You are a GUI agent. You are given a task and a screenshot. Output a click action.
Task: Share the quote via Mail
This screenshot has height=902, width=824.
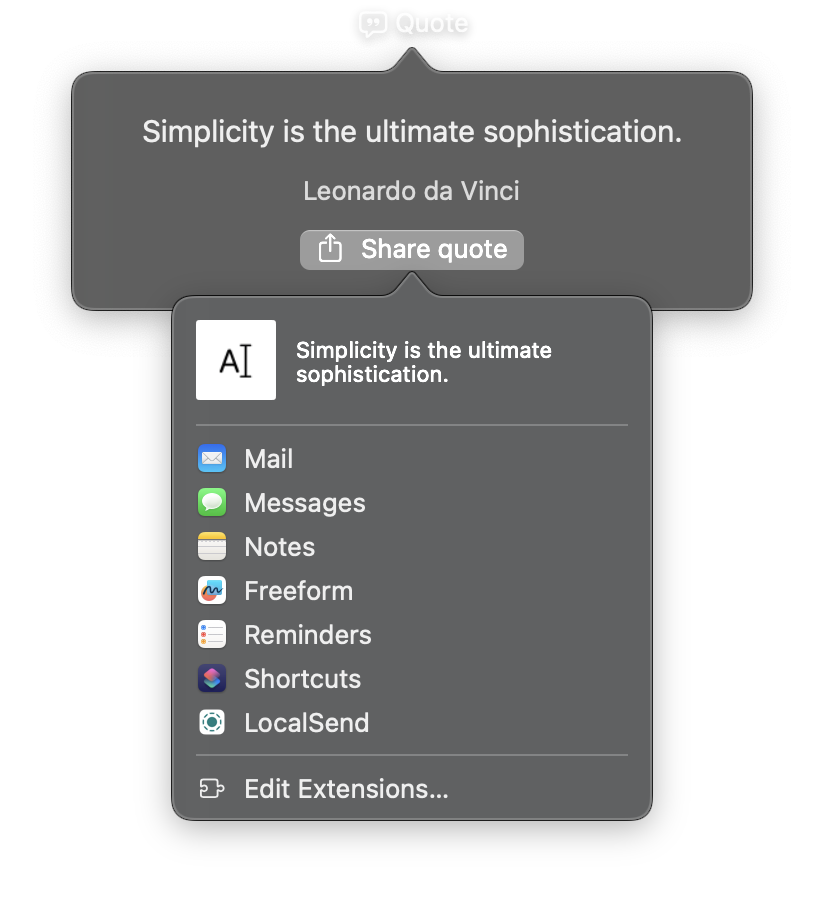(x=412, y=458)
